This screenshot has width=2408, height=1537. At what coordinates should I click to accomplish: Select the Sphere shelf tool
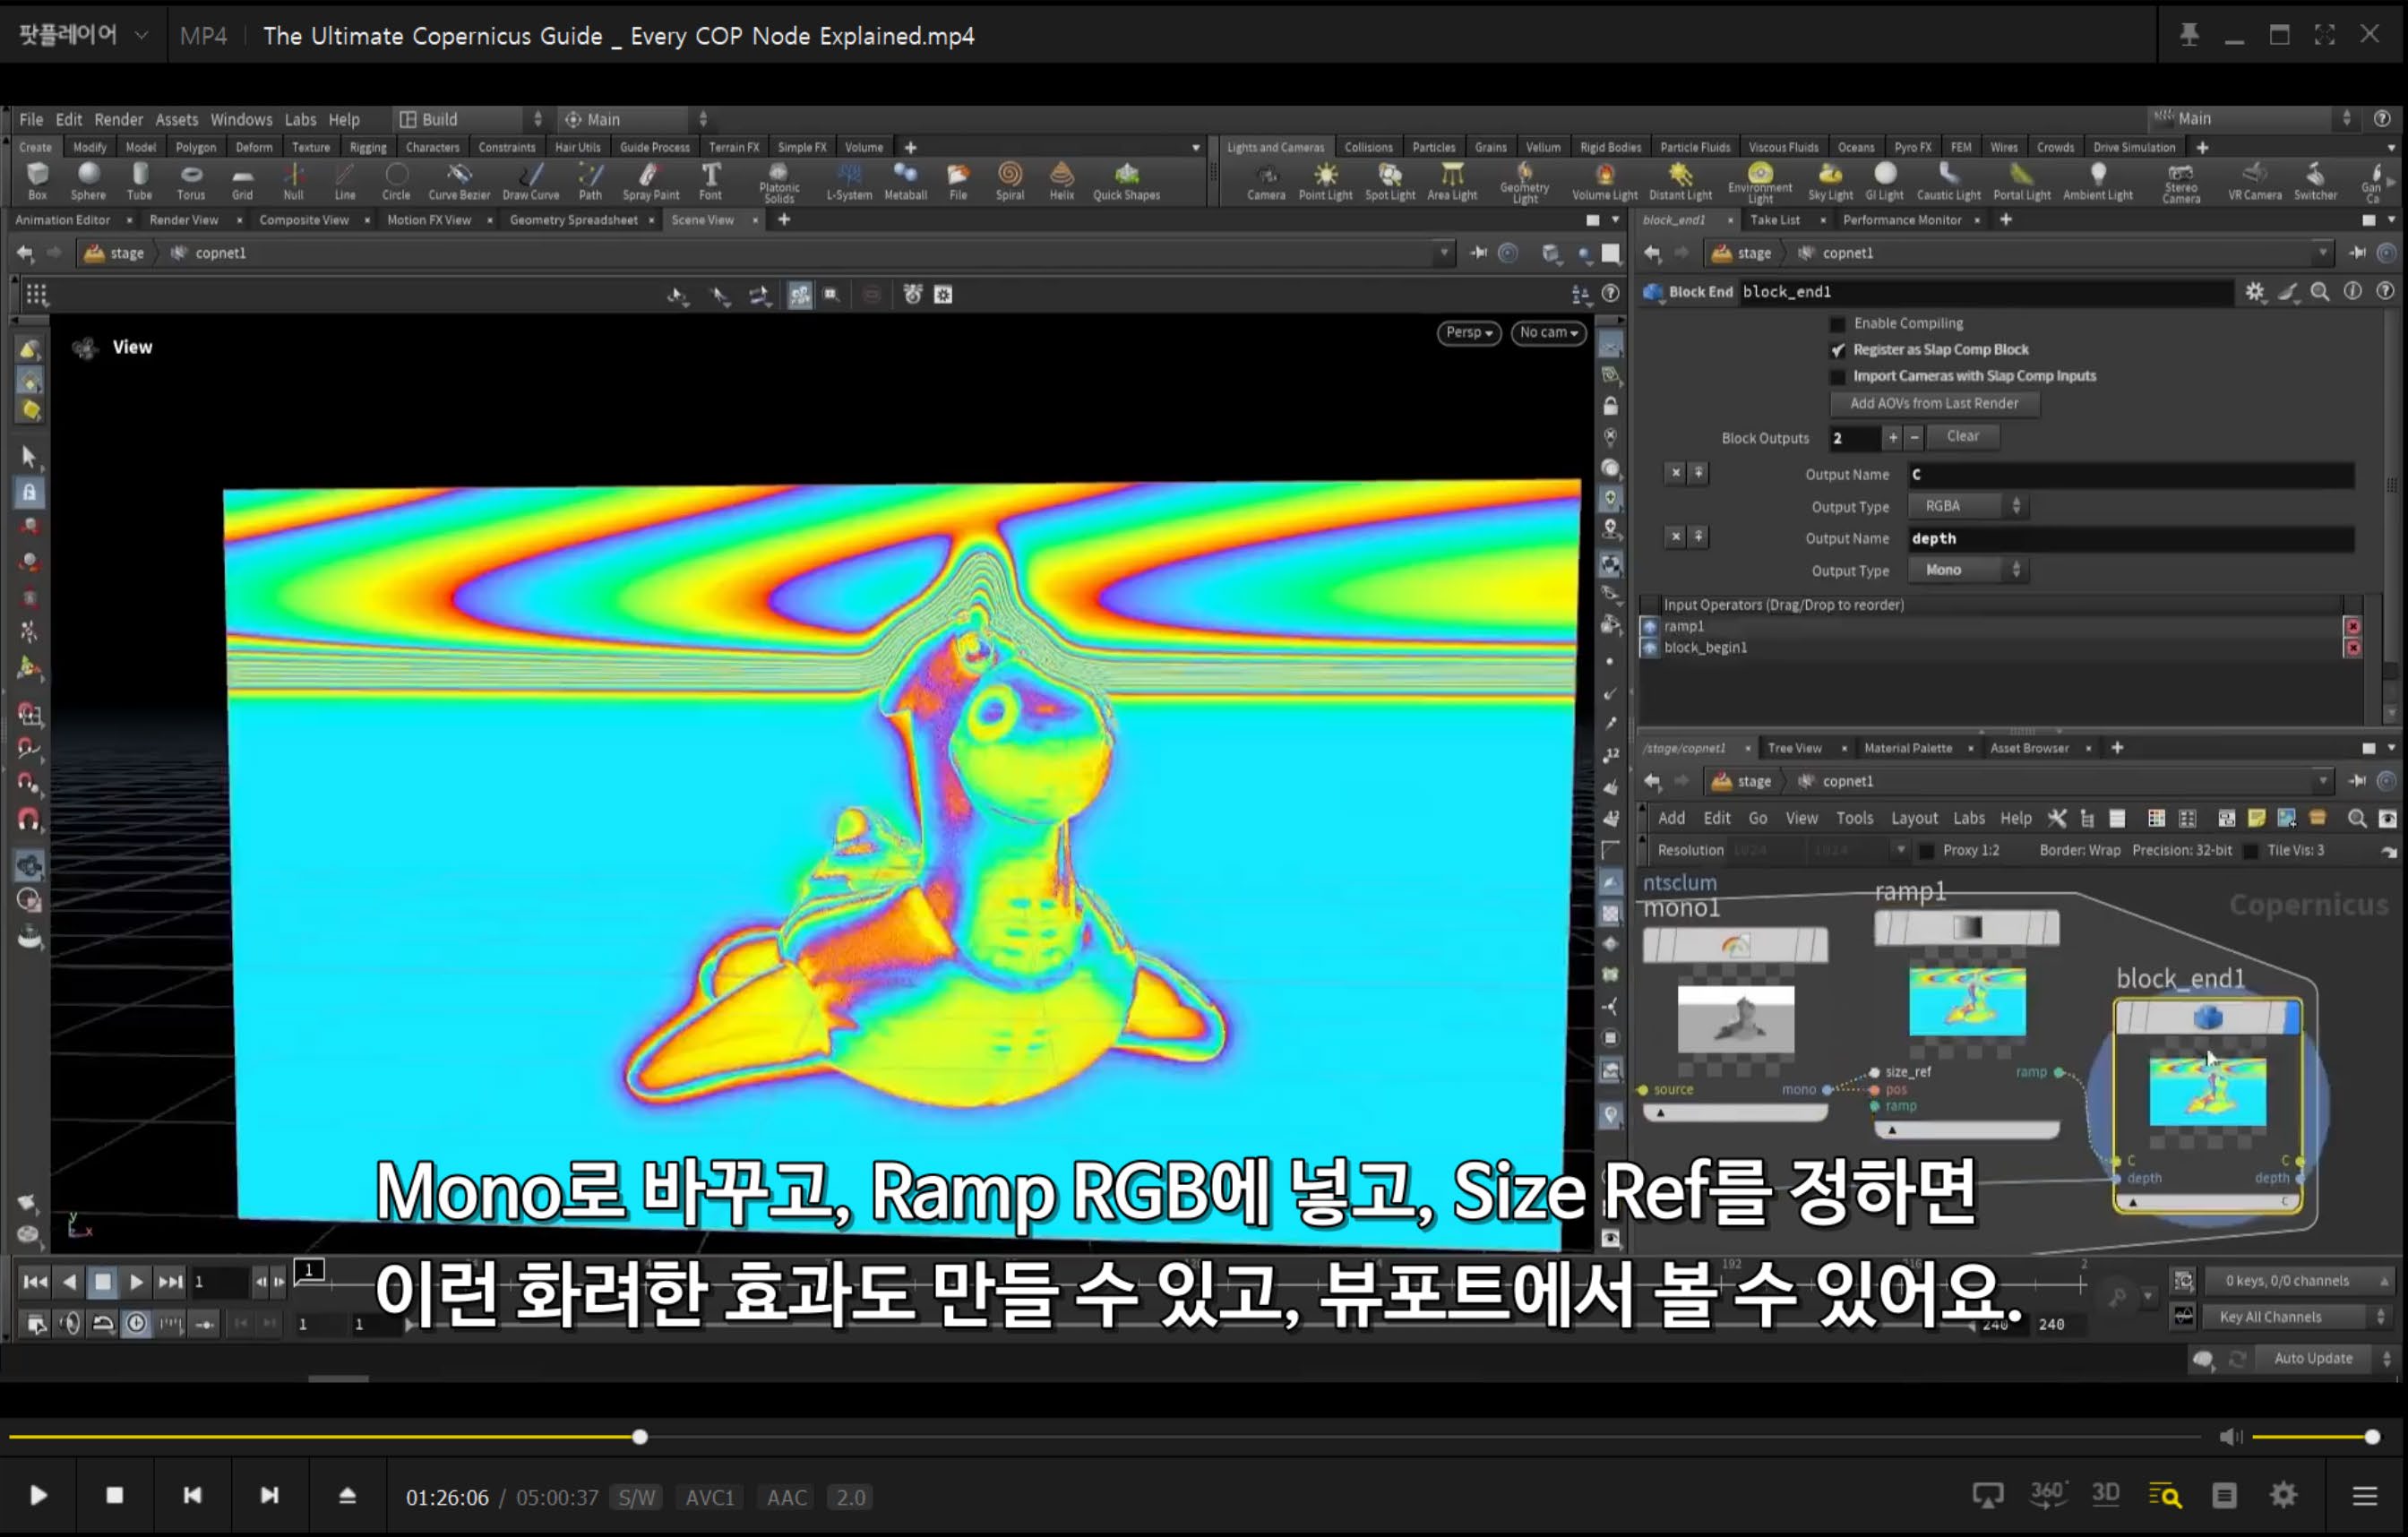[88, 181]
